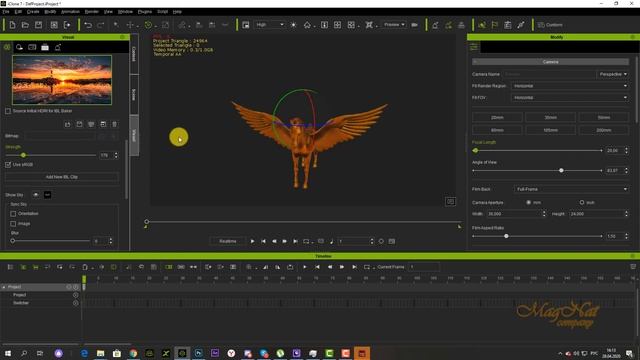The image size is (640, 360).
Task: Select the green Rotate tool
Action: [x=148, y=25]
